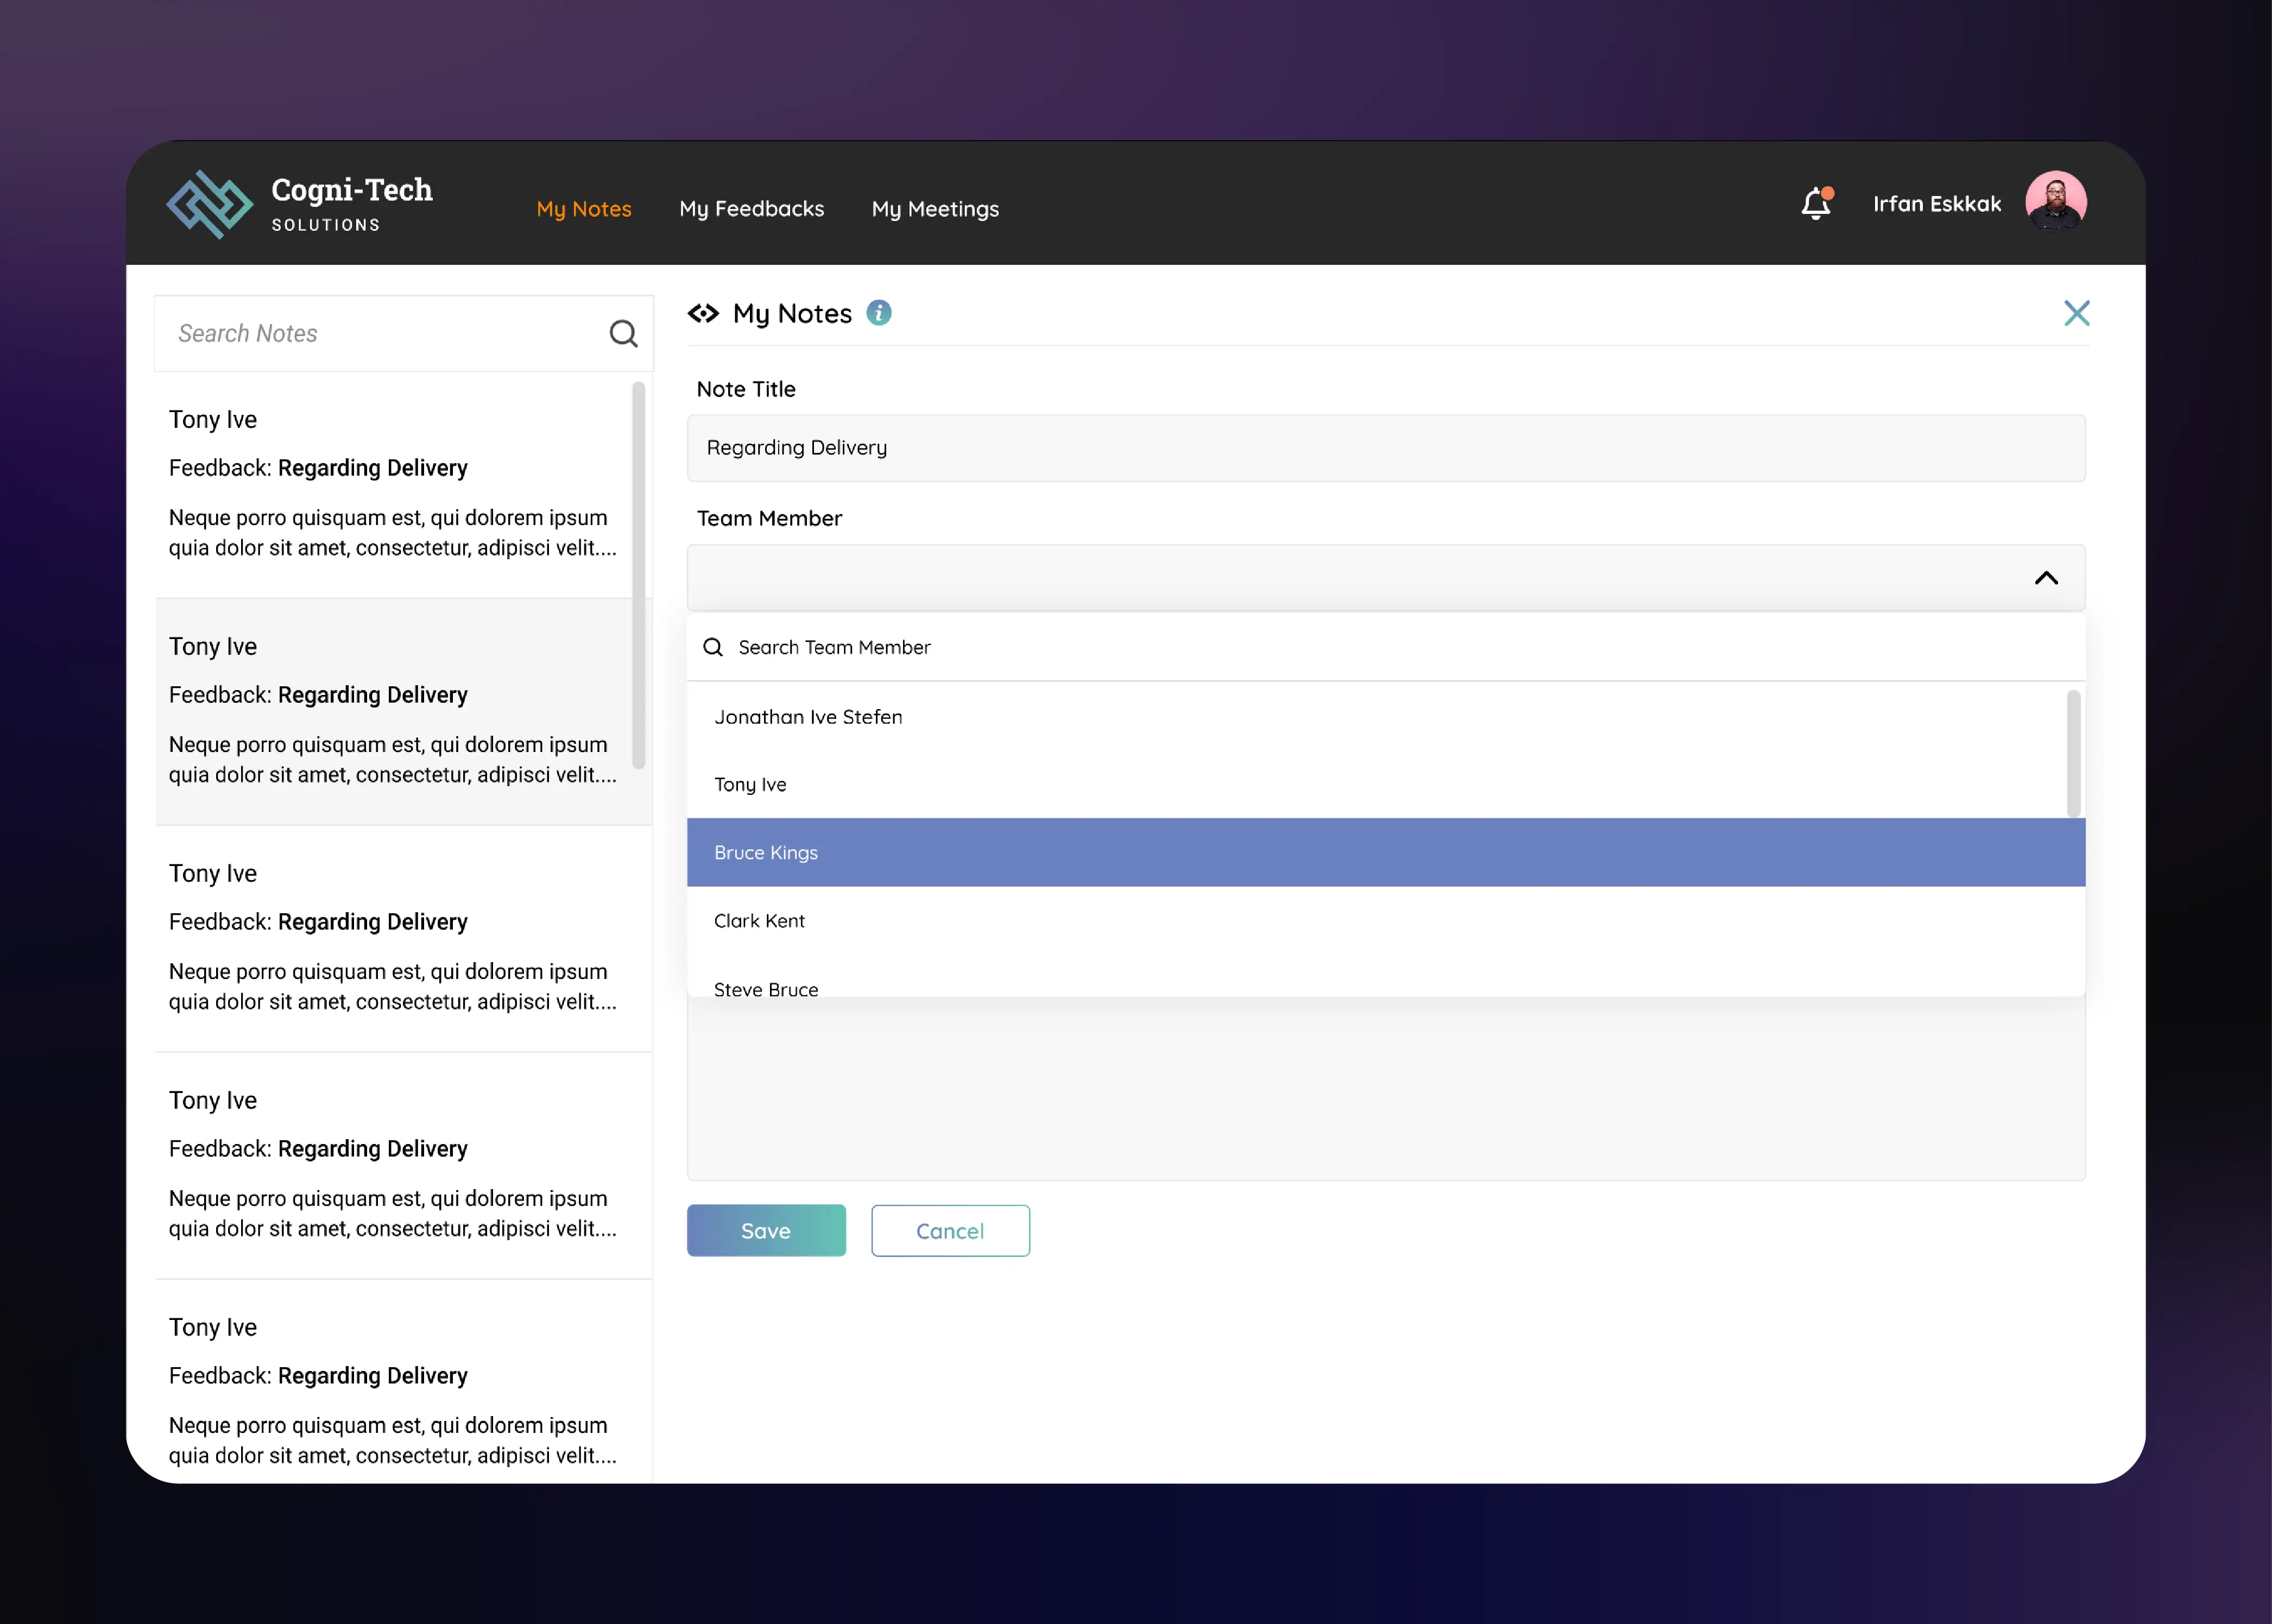Click the code-style icon beside My Notes heading
This screenshot has height=1624, width=2272.
703,314
